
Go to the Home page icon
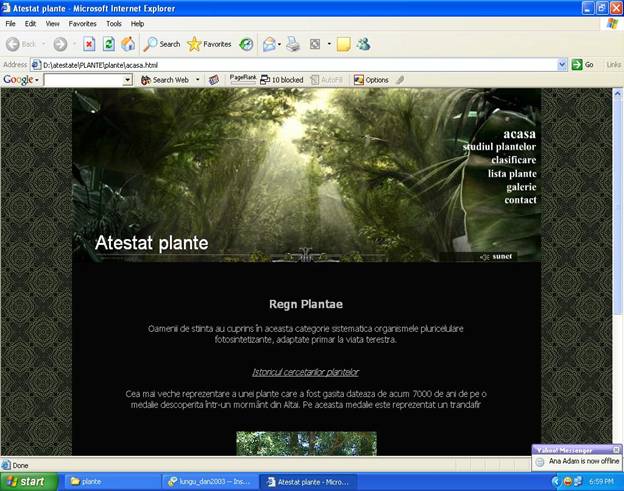(x=127, y=44)
